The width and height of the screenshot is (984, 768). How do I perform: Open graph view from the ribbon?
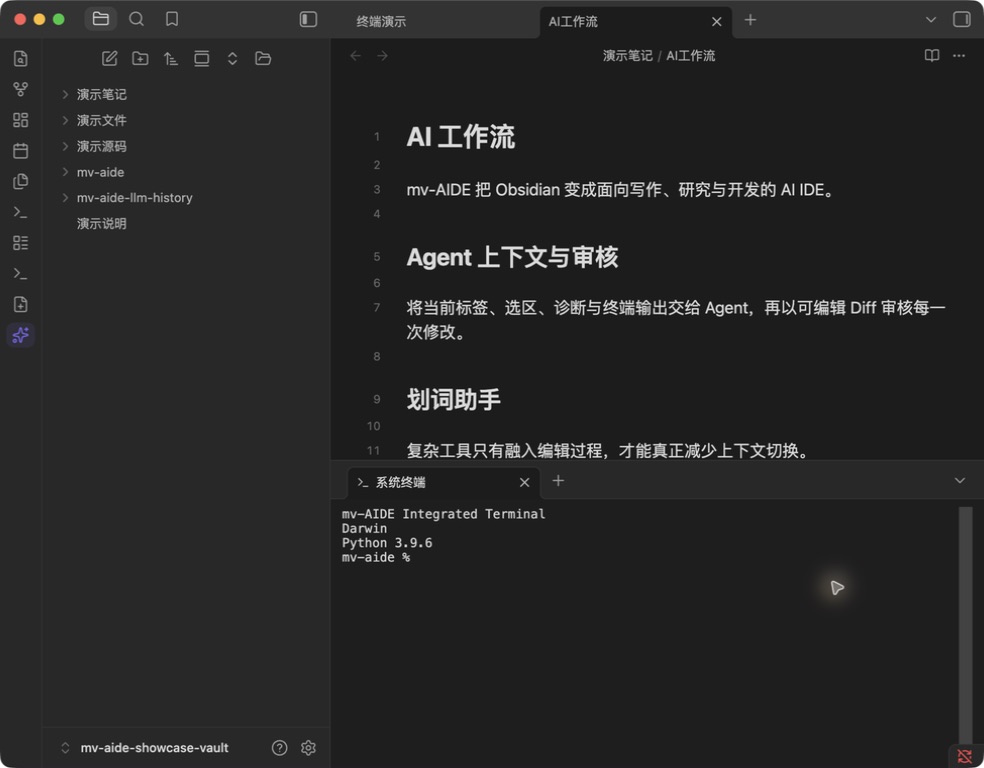pyautogui.click(x=21, y=89)
